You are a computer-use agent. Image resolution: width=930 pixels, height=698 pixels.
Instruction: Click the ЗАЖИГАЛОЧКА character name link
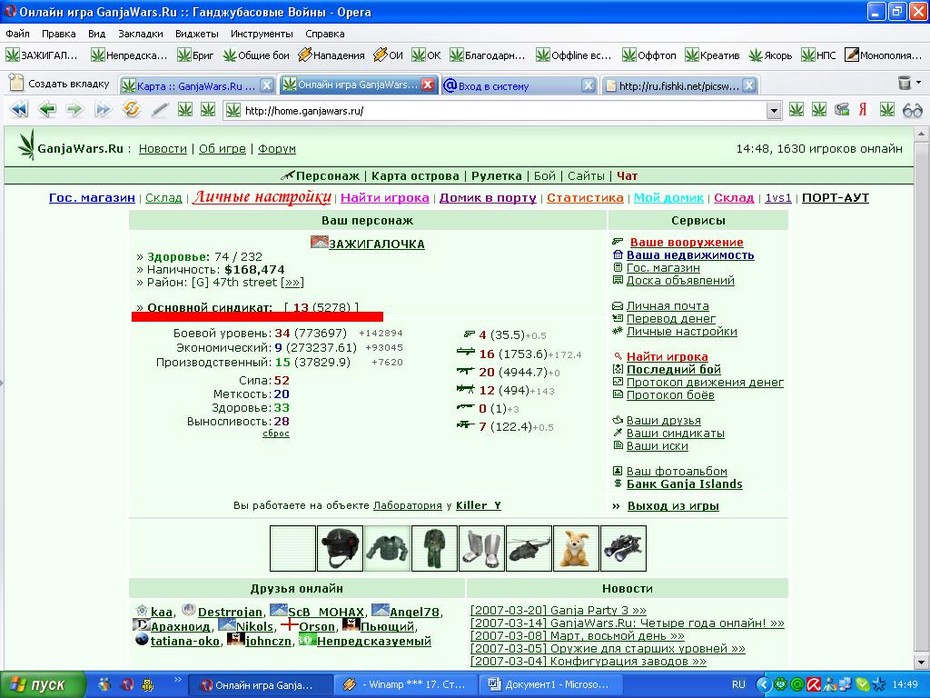click(377, 244)
